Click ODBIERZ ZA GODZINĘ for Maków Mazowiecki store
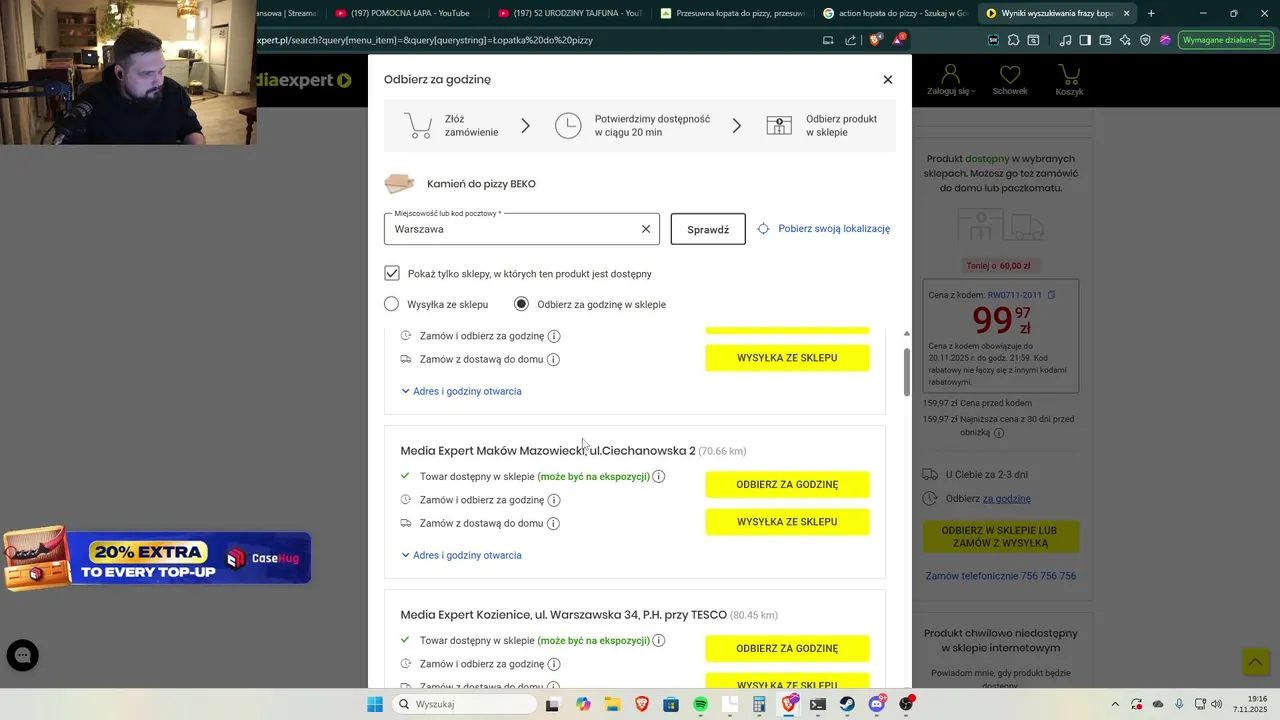The height and width of the screenshot is (720, 1280). point(787,485)
